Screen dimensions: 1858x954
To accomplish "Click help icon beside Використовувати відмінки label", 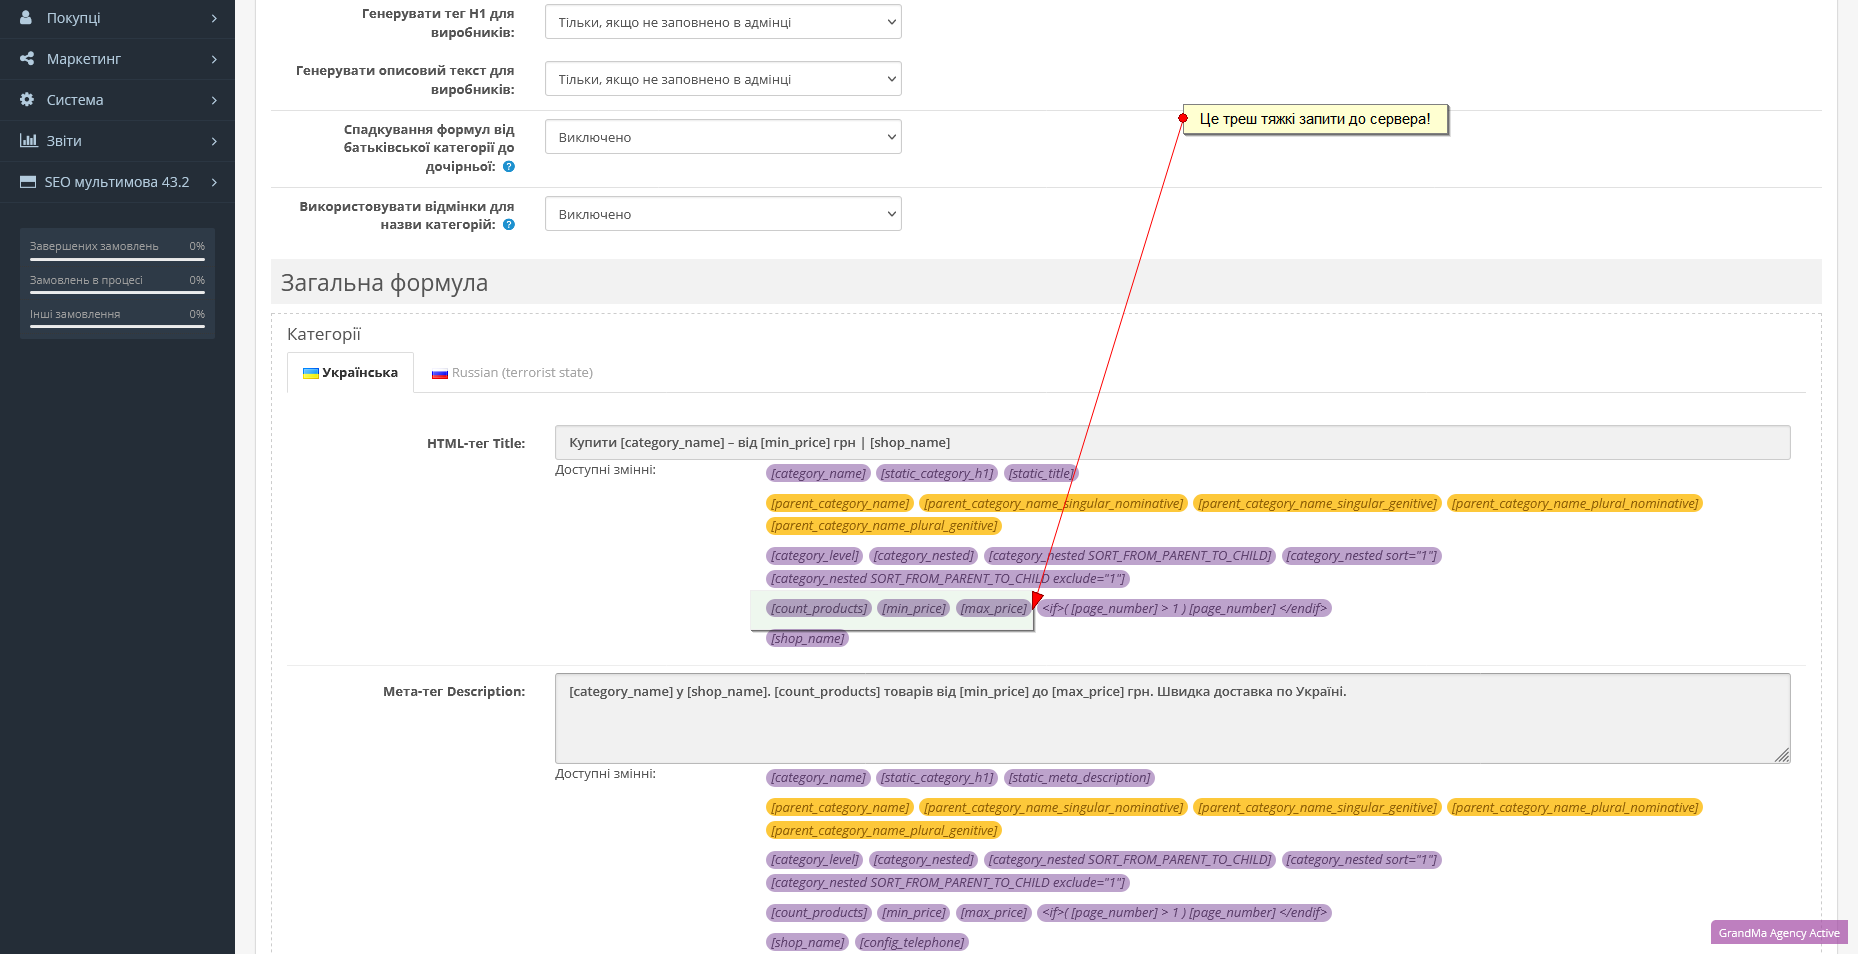I will click(x=509, y=225).
